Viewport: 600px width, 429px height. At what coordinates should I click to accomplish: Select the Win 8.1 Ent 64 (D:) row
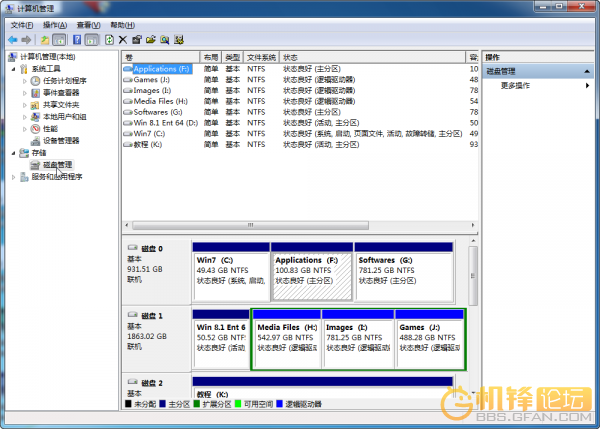[x=300, y=123]
